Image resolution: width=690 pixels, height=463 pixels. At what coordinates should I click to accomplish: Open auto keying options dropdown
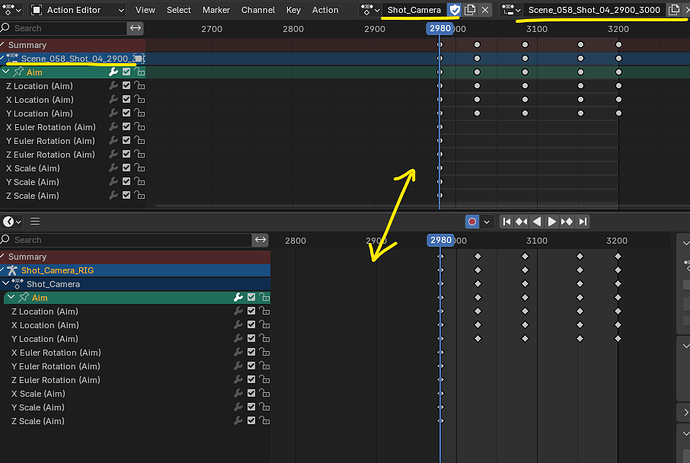(486, 222)
